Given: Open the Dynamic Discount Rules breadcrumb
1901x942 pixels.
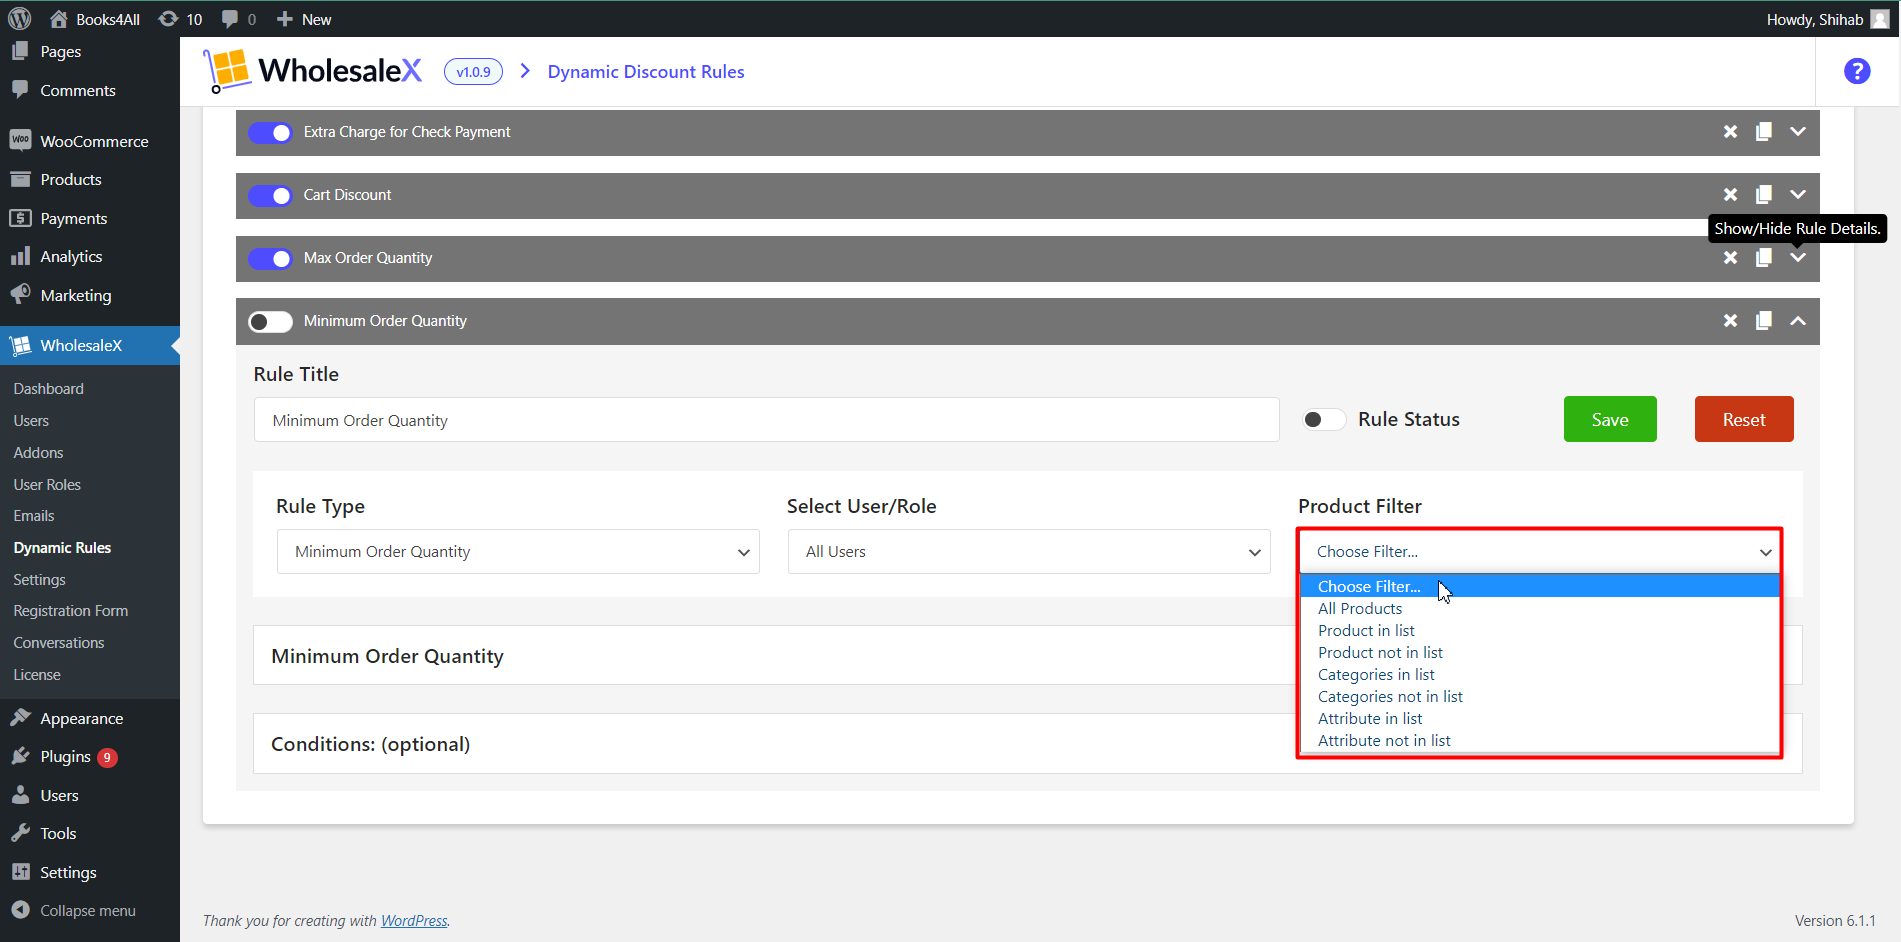Looking at the screenshot, I should pos(646,72).
